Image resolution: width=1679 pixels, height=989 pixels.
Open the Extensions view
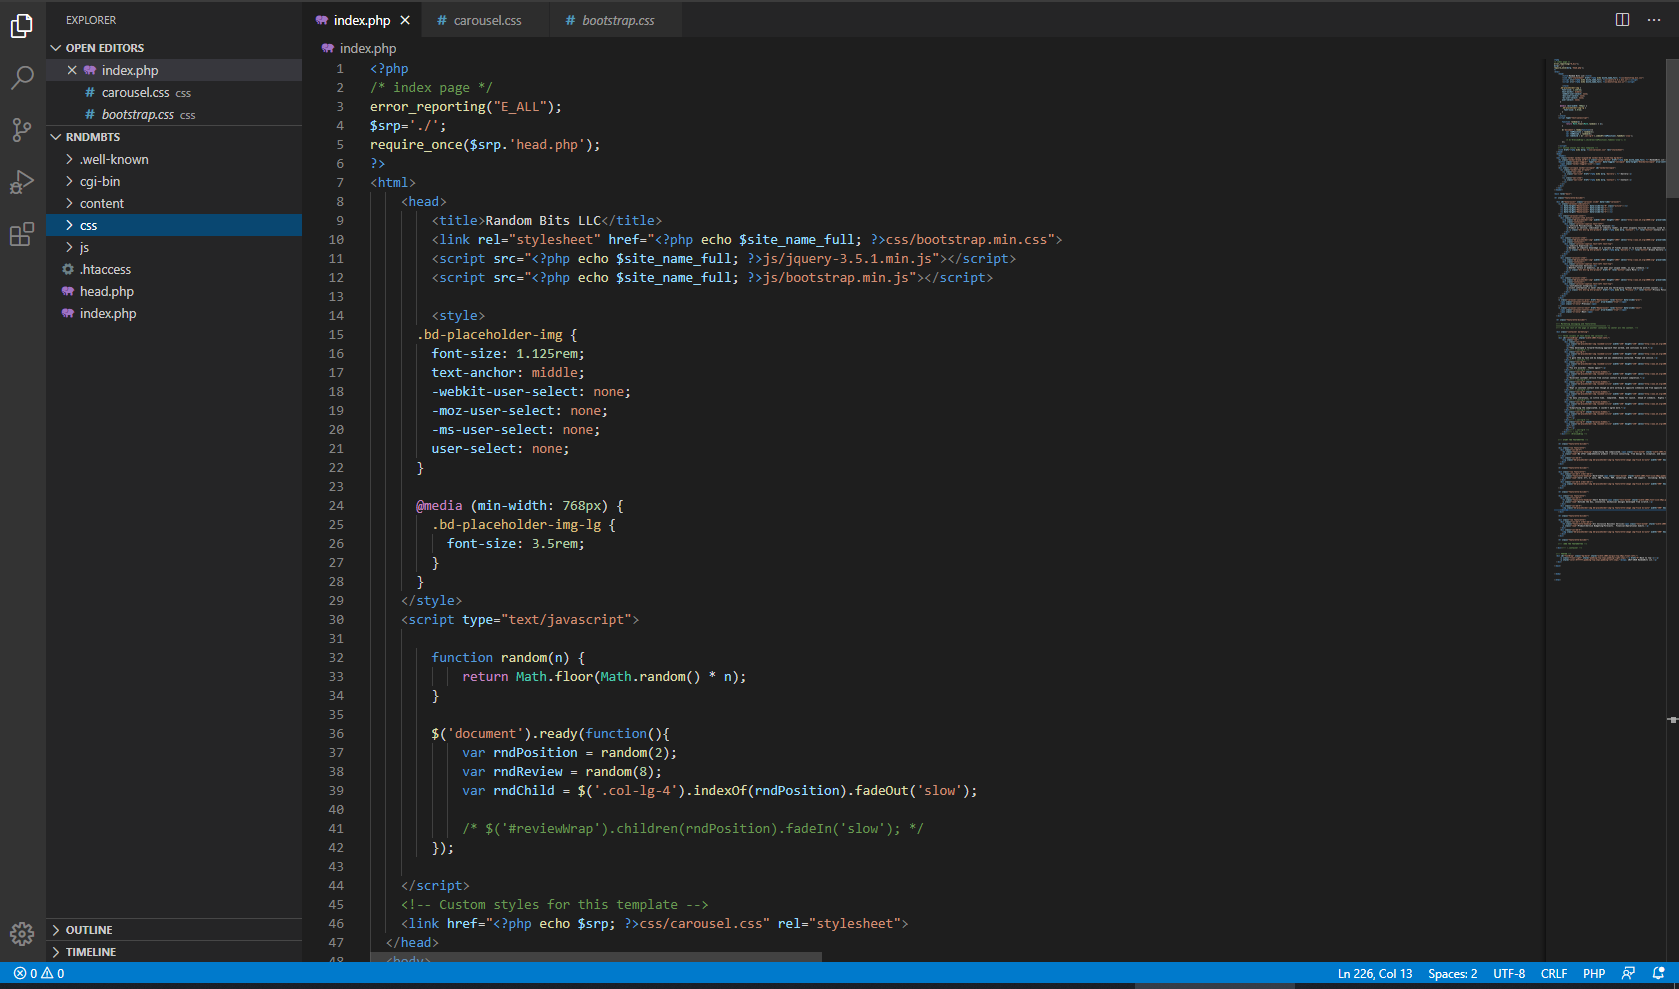[x=22, y=235]
